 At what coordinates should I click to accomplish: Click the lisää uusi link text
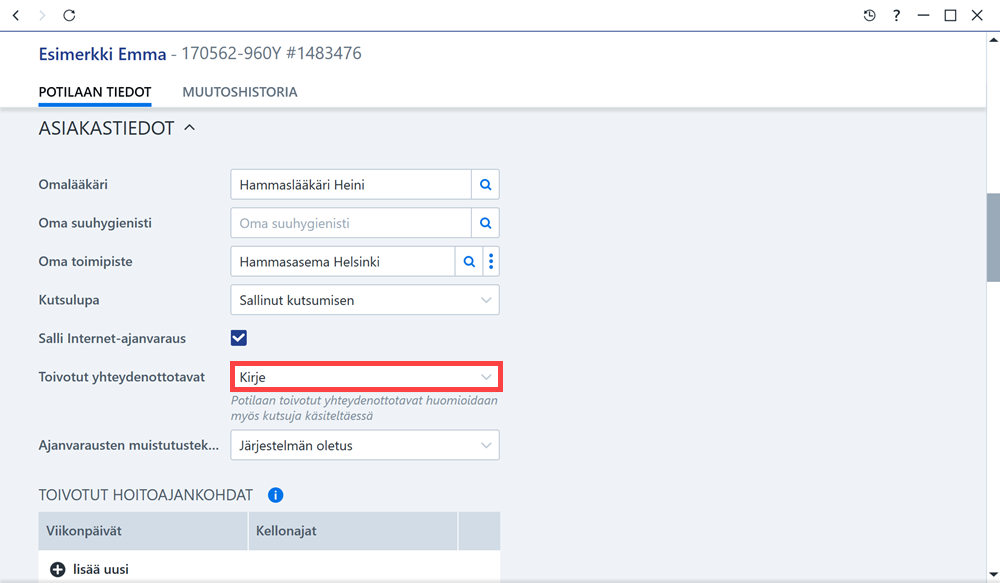pos(101,569)
